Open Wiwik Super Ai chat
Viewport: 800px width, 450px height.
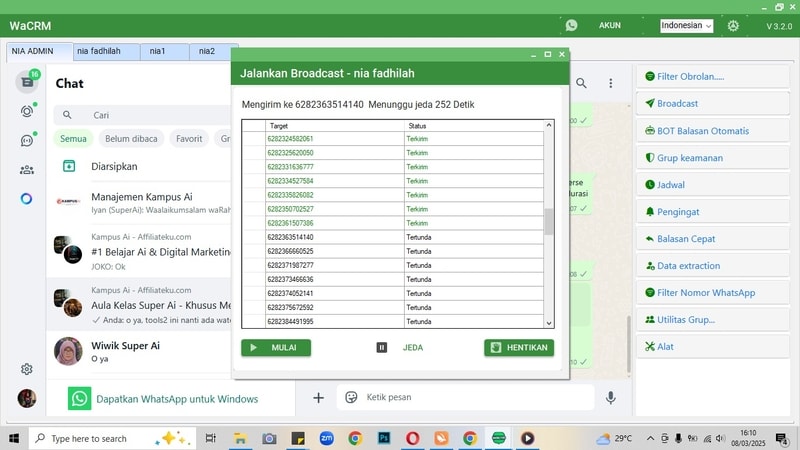coord(139,352)
